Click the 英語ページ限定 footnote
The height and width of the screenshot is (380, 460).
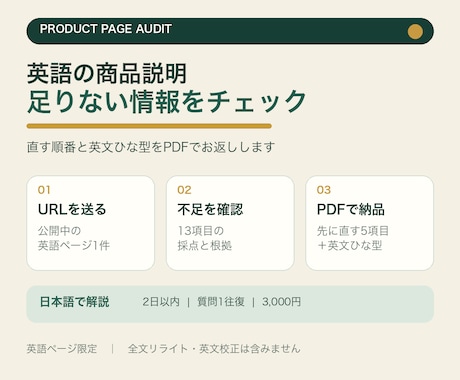point(62,349)
